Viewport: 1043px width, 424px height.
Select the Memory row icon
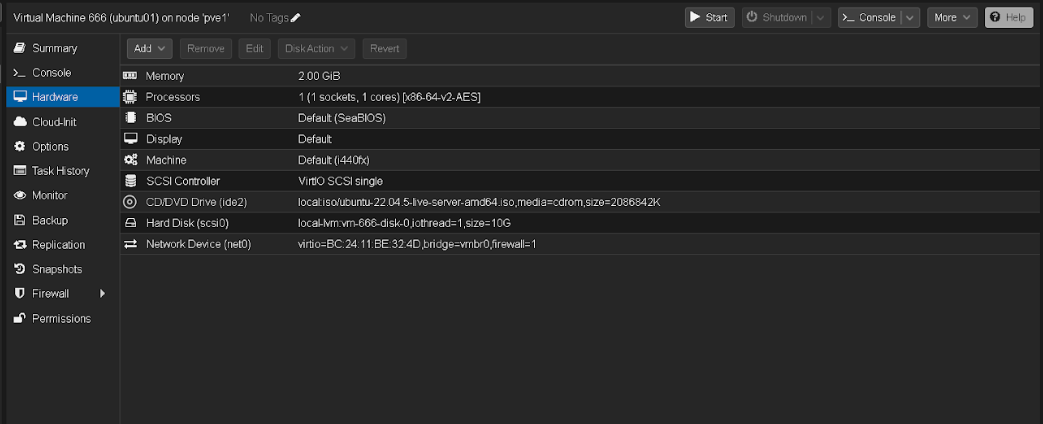click(130, 76)
